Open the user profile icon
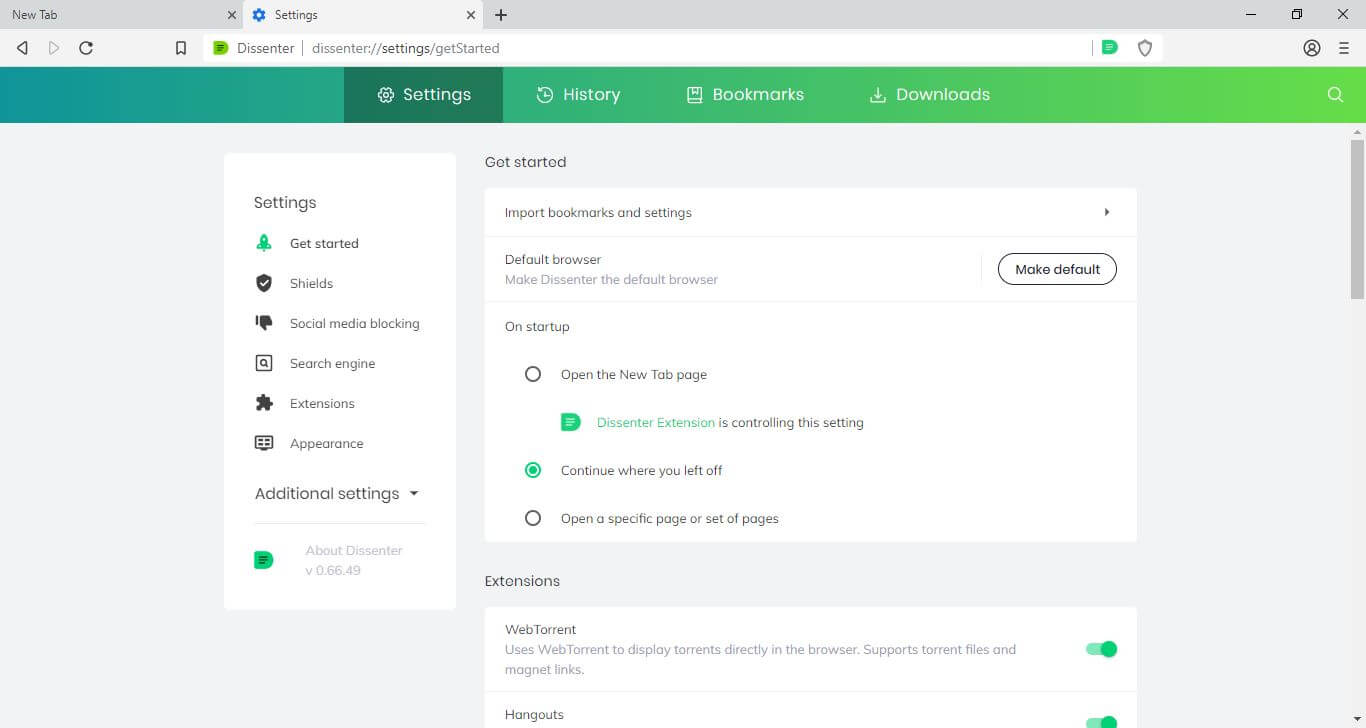 [1312, 48]
